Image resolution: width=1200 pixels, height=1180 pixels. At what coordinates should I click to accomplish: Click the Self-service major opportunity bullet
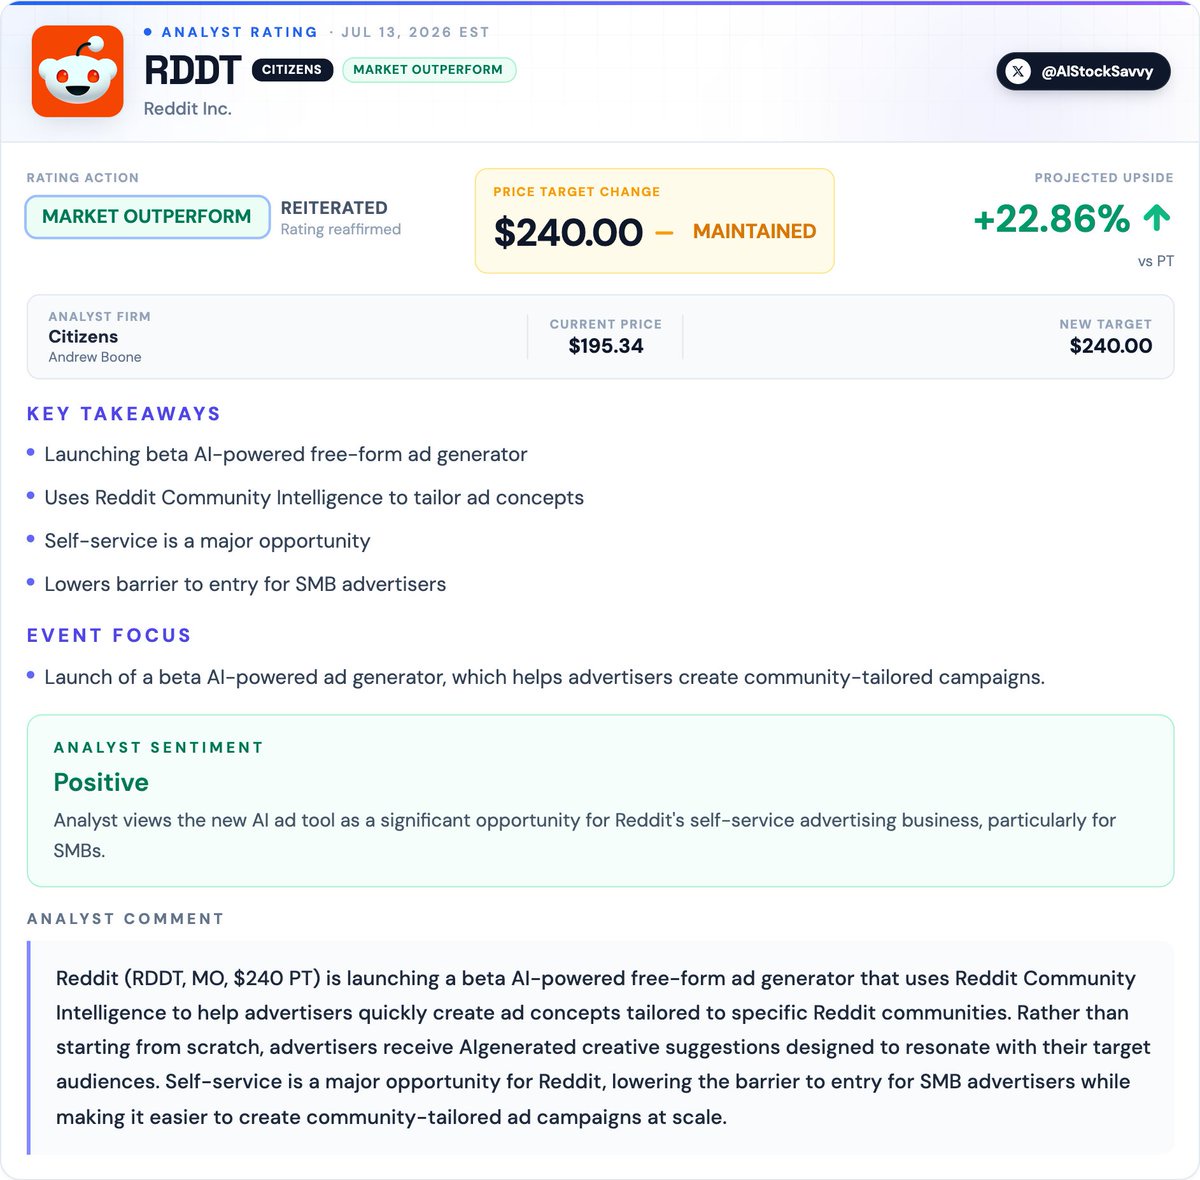tap(207, 541)
